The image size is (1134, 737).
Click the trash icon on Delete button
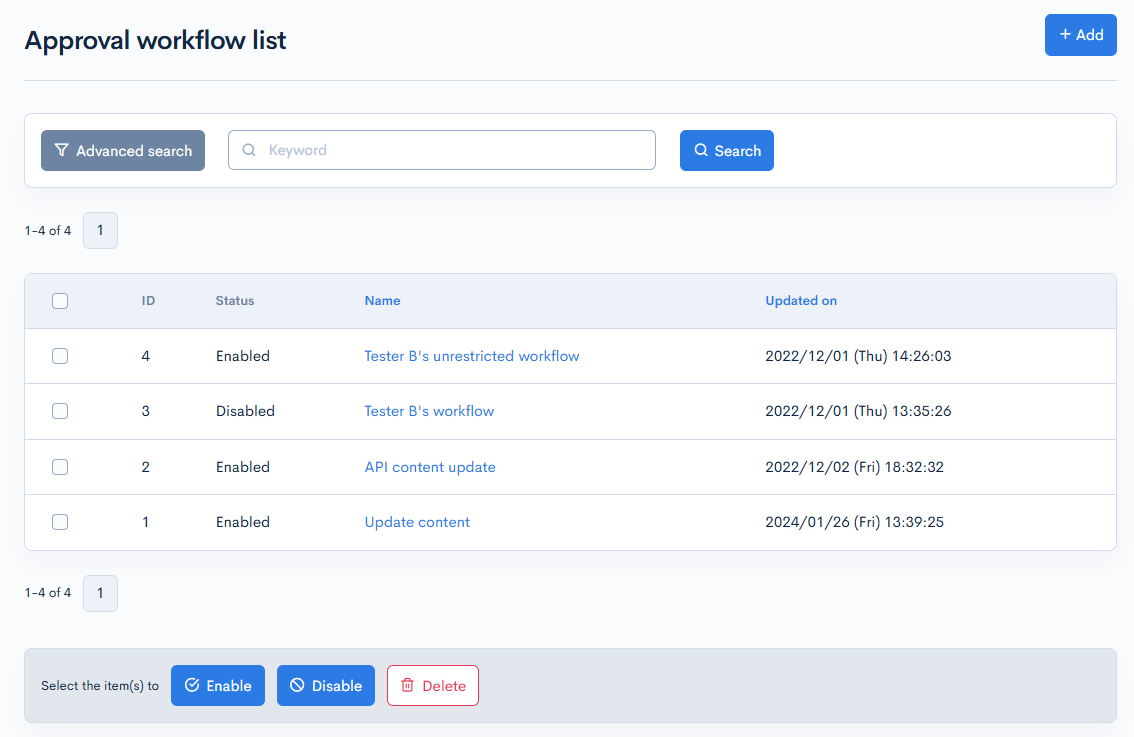pyautogui.click(x=407, y=686)
